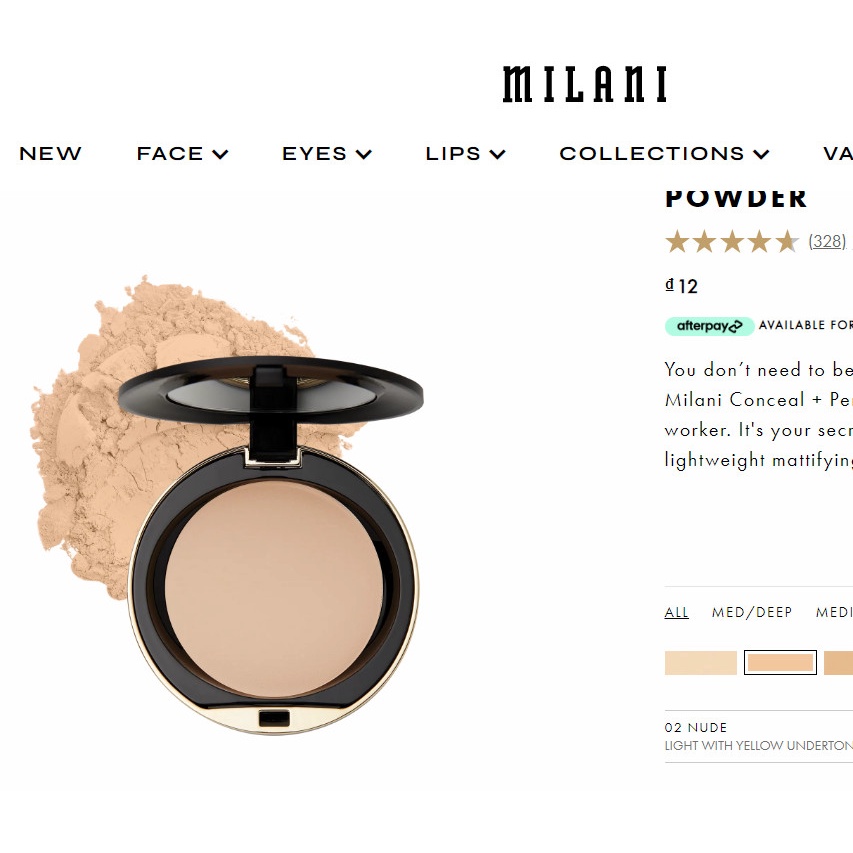The image size is (853, 853).
Task: Choose the darker third shade swatch
Action: tap(838, 663)
